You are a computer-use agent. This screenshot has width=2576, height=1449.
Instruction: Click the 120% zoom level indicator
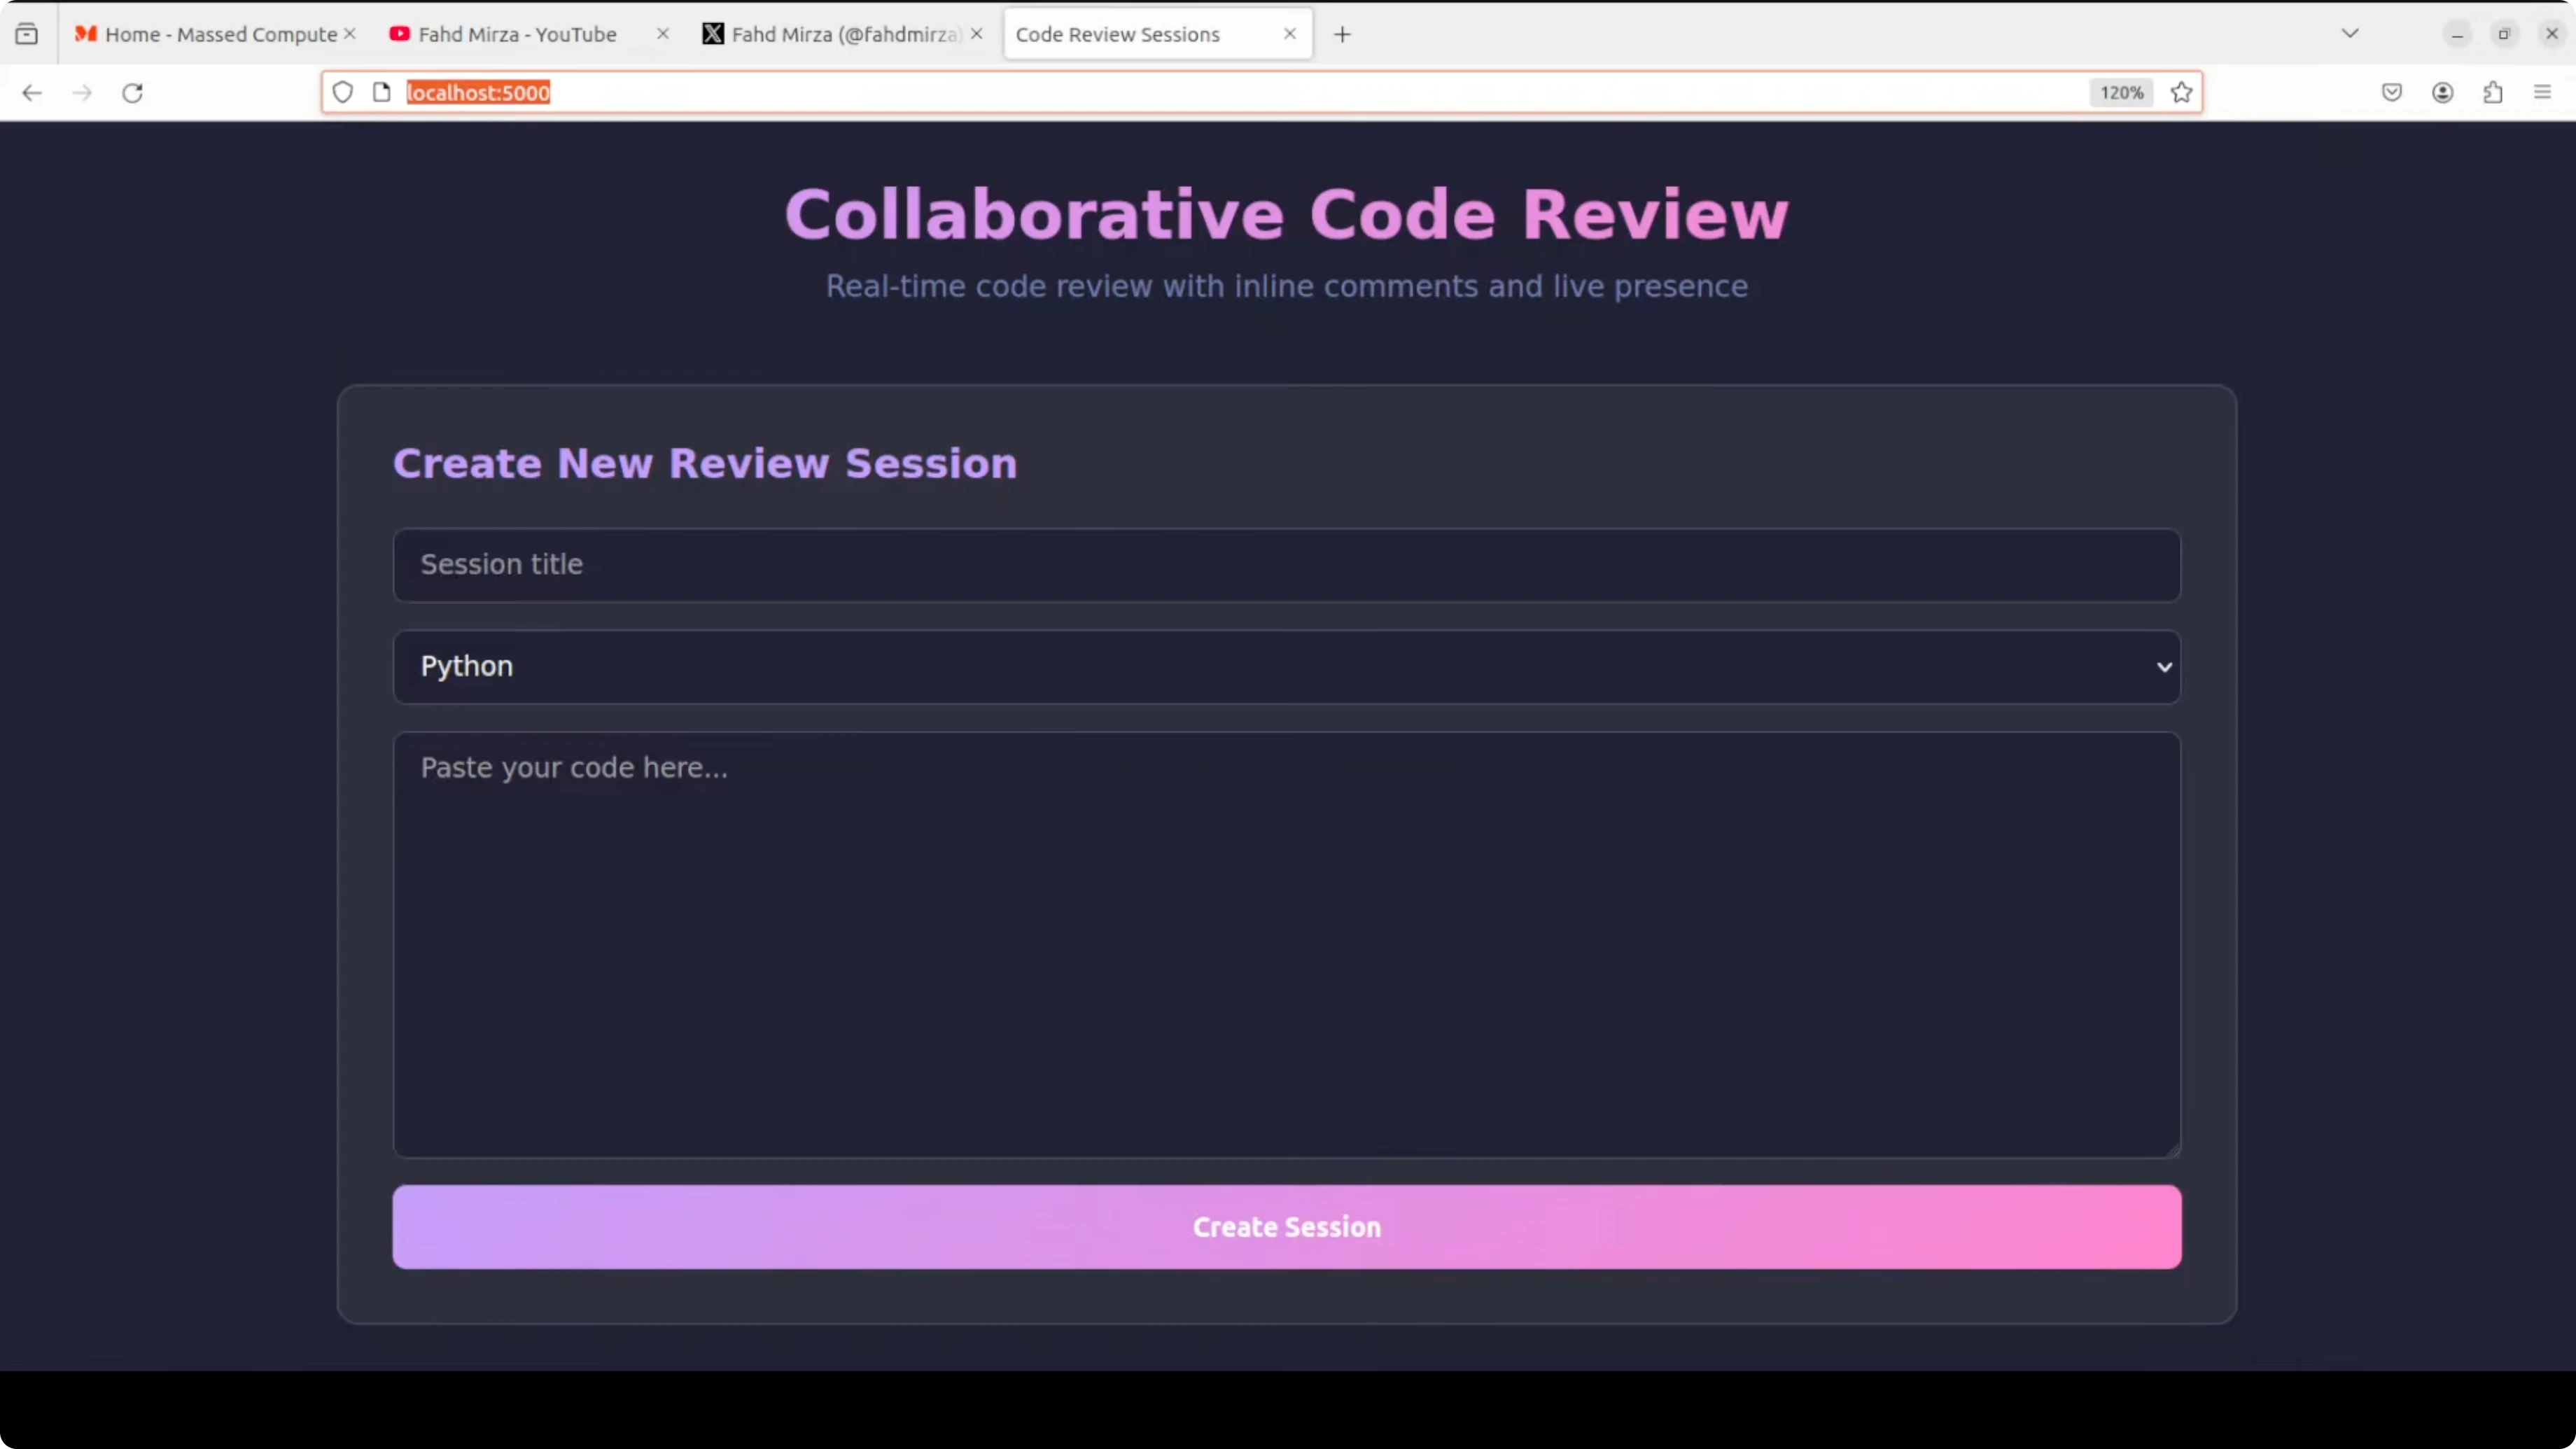(x=2121, y=93)
